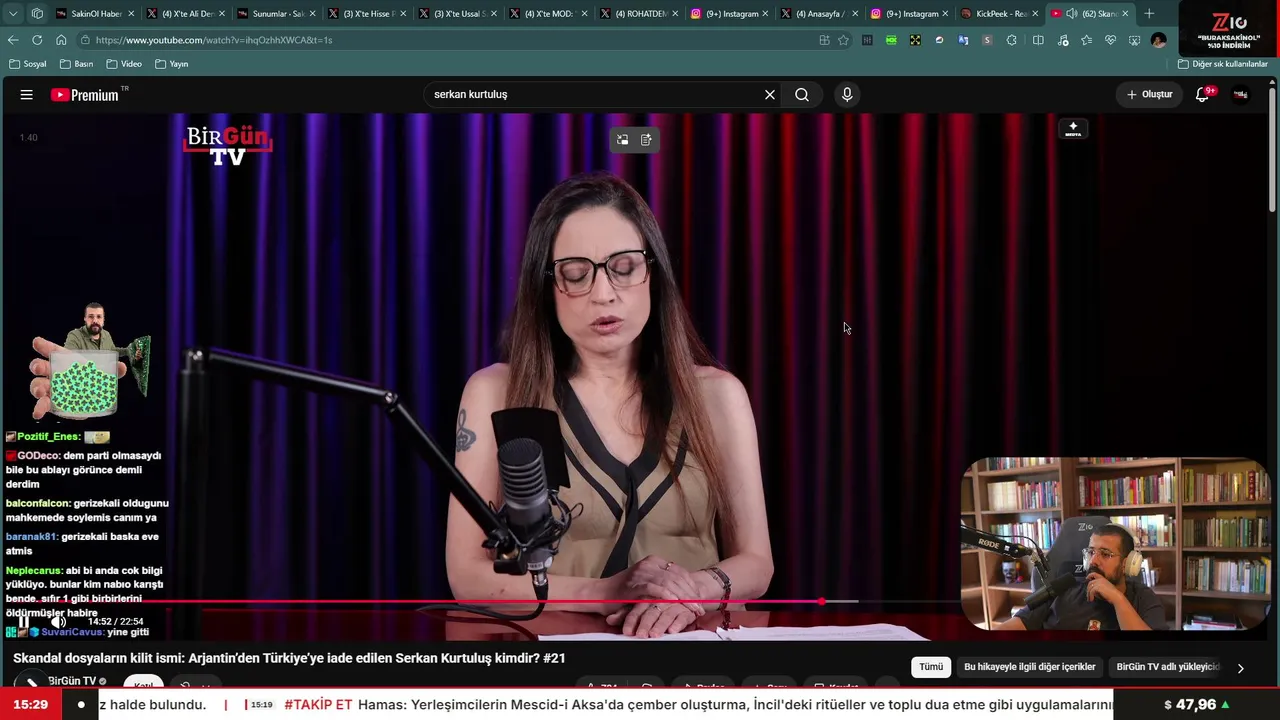Image resolution: width=1280 pixels, height=720 pixels.
Task: Open the YouTube guide hamburger menu
Action: click(27, 95)
